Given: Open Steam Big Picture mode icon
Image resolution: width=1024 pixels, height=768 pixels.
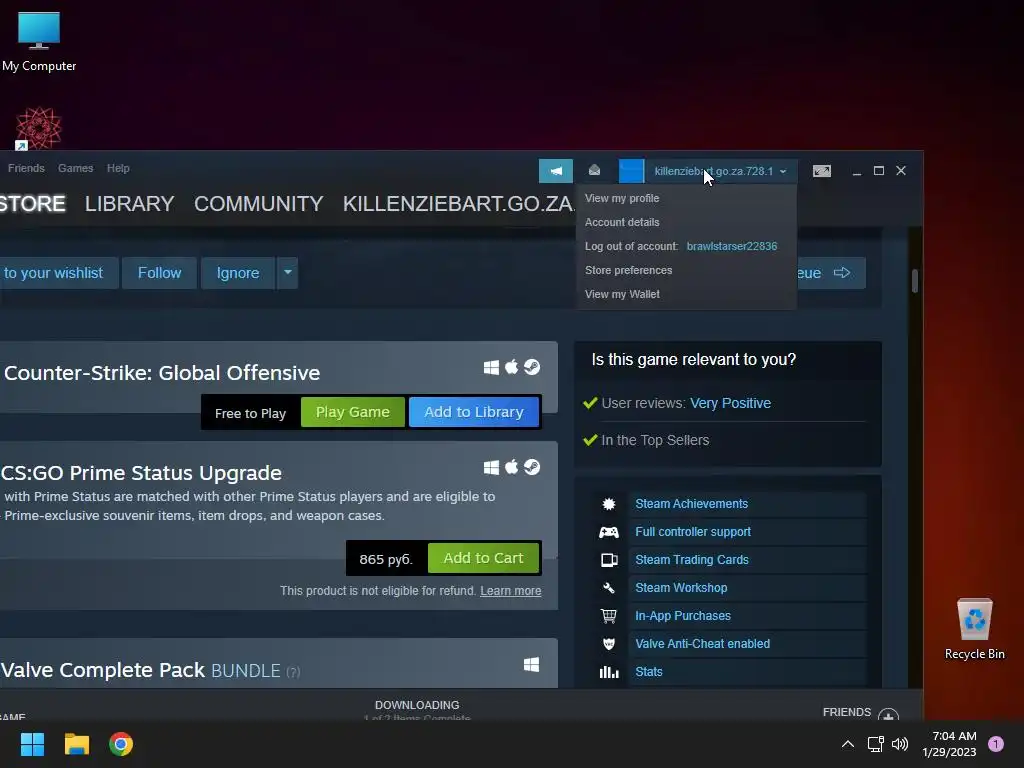Looking at the screenshot, I should (822, 171).
